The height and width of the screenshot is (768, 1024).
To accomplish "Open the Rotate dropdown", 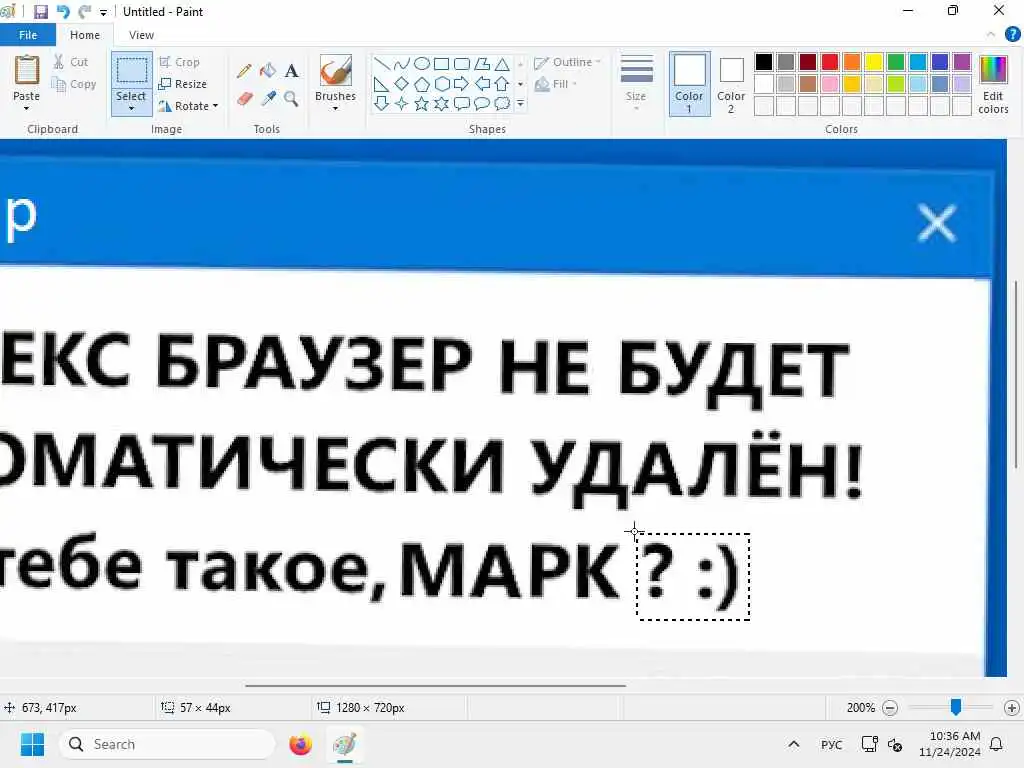I will (188, 106).
